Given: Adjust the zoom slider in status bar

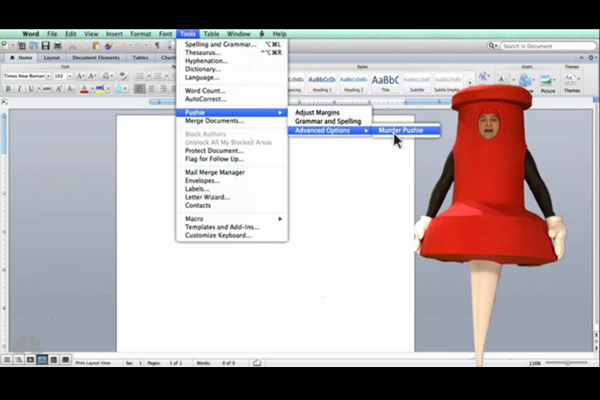Looking at the screenshot, I should click(565, 361).
